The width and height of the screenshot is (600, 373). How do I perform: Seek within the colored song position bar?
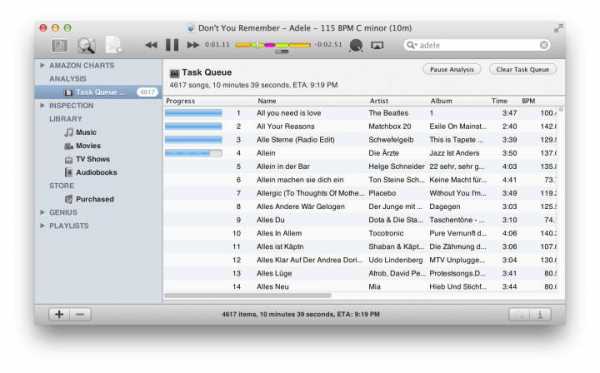point(272,45)
